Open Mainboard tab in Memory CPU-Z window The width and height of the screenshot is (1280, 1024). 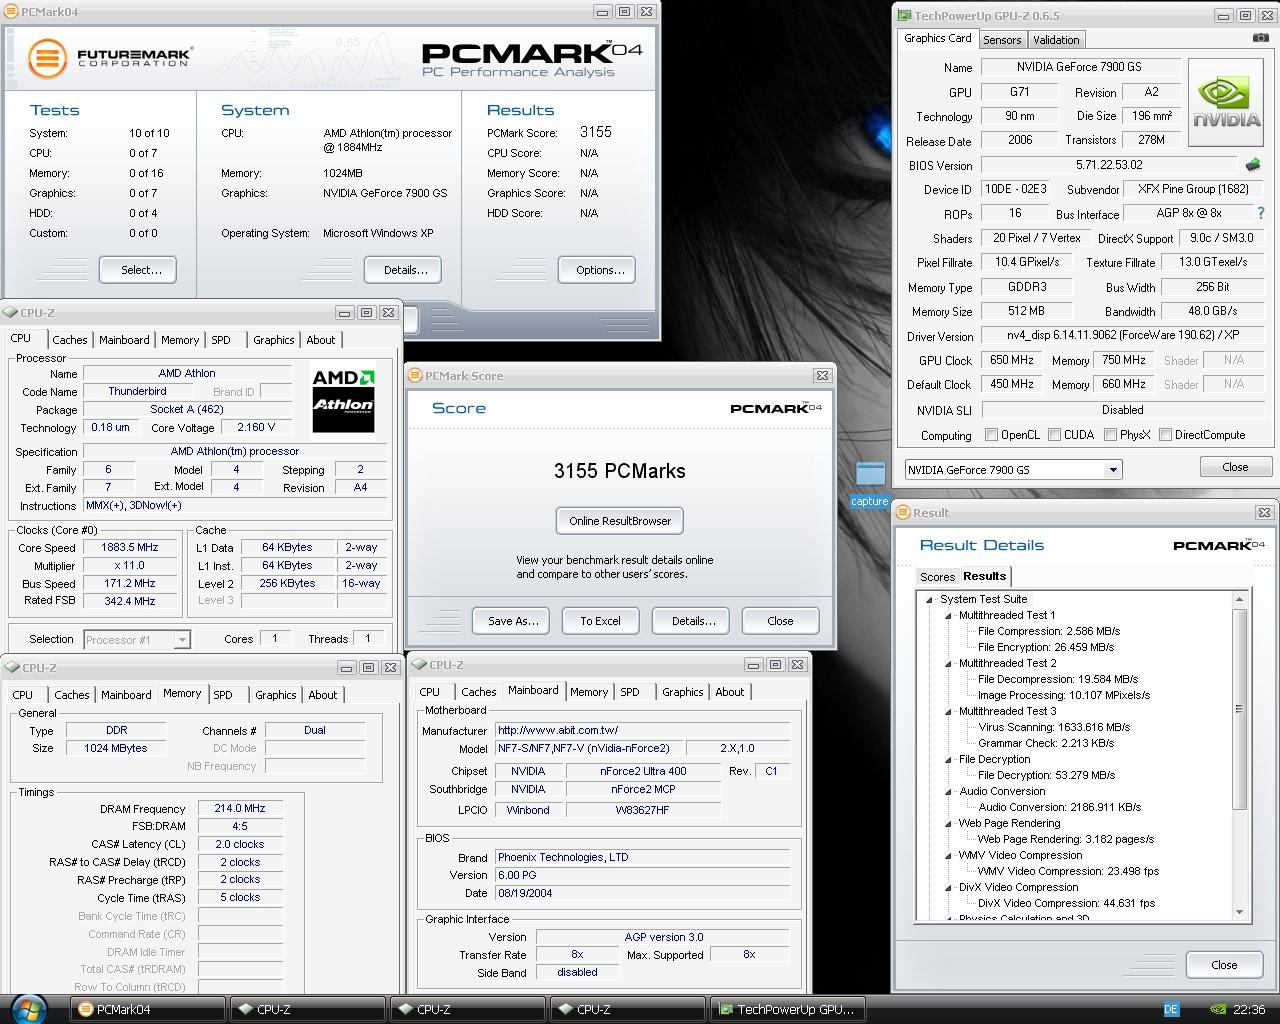(x=126, y=695)
